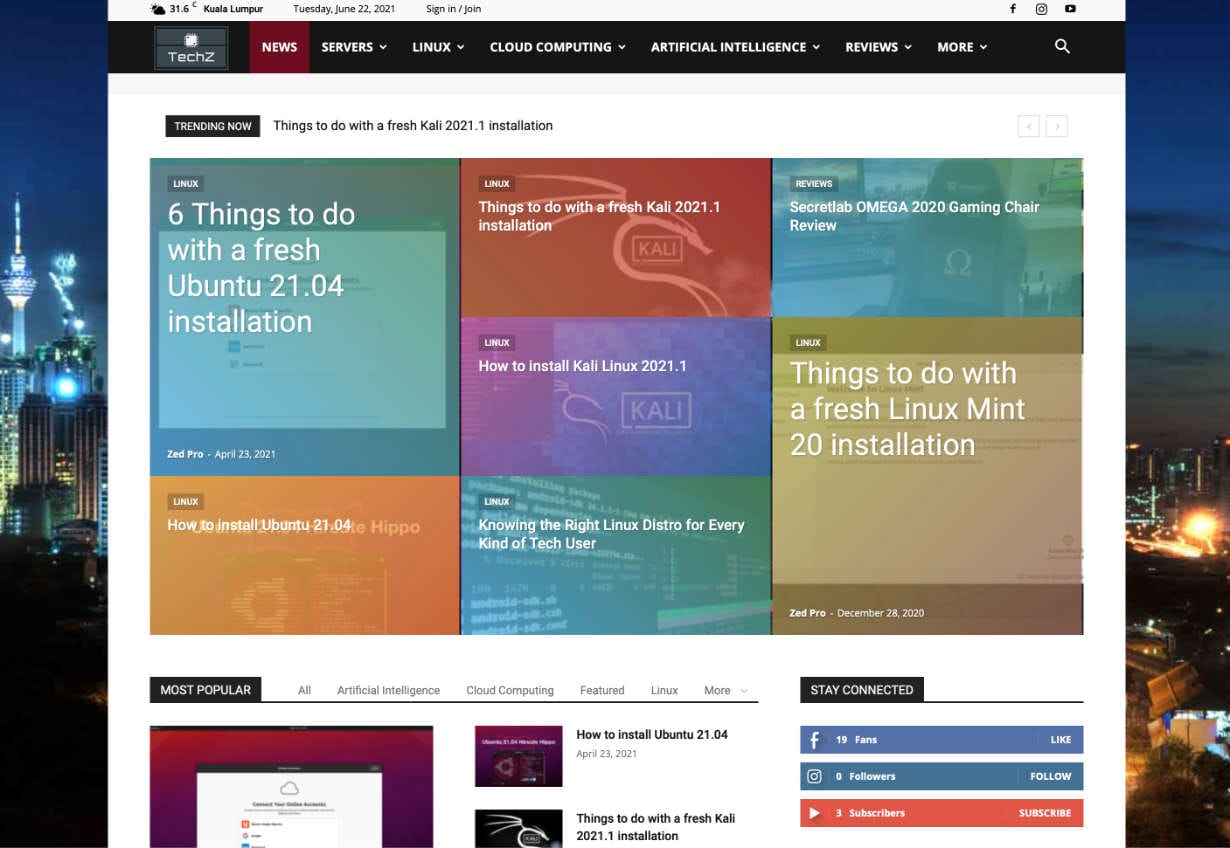Open trending headline about Kali 2021.1
Image resolution: width=1230 pixels, height=848 pixels.
point(413,126)
